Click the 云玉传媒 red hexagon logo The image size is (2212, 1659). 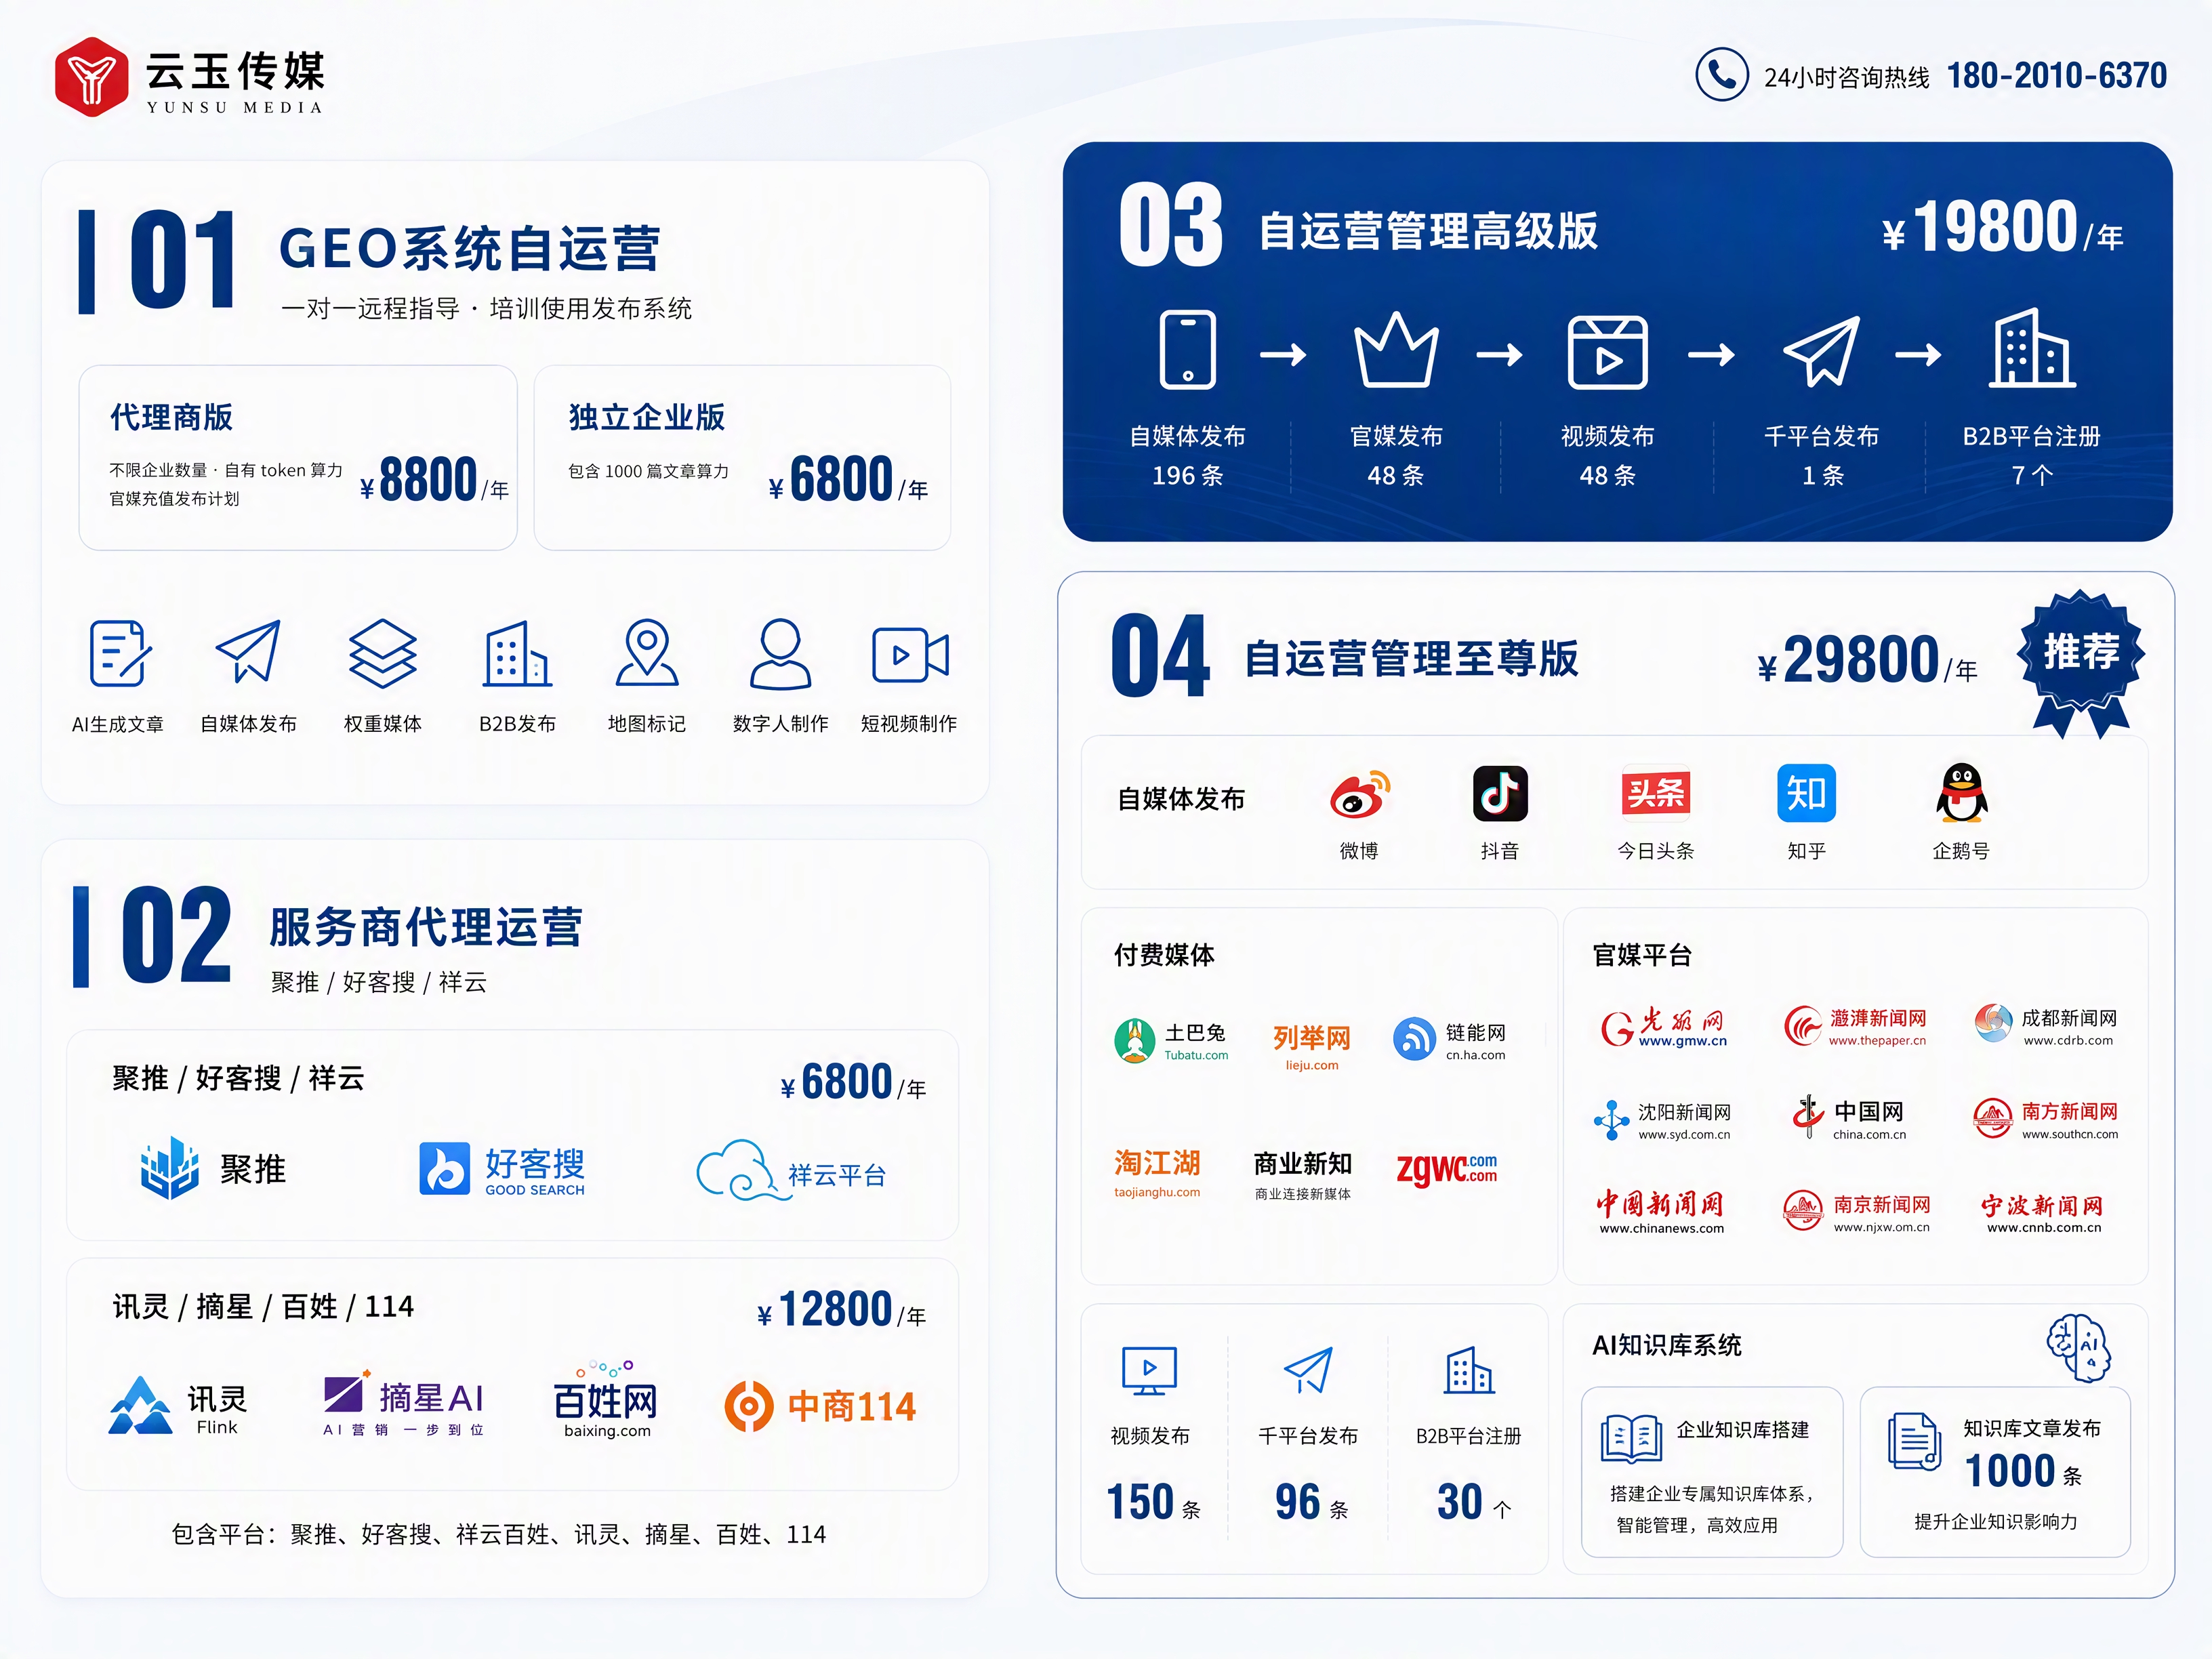[x=92, y=77]
